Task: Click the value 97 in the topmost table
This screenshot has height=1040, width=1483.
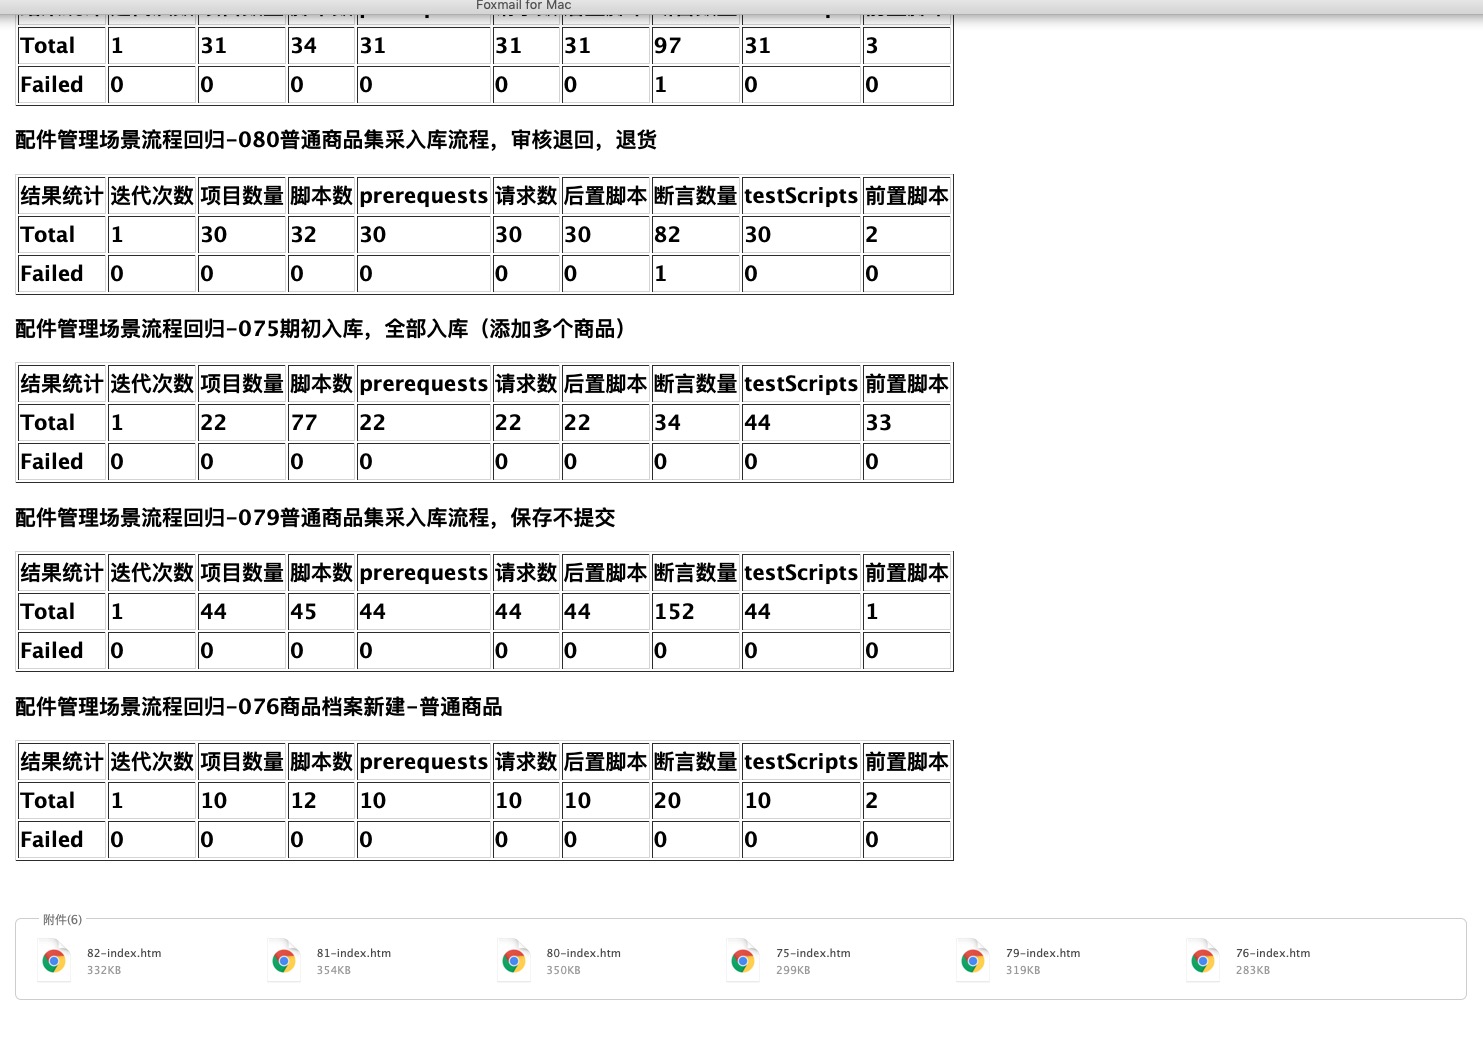Action: pos(667,46)
